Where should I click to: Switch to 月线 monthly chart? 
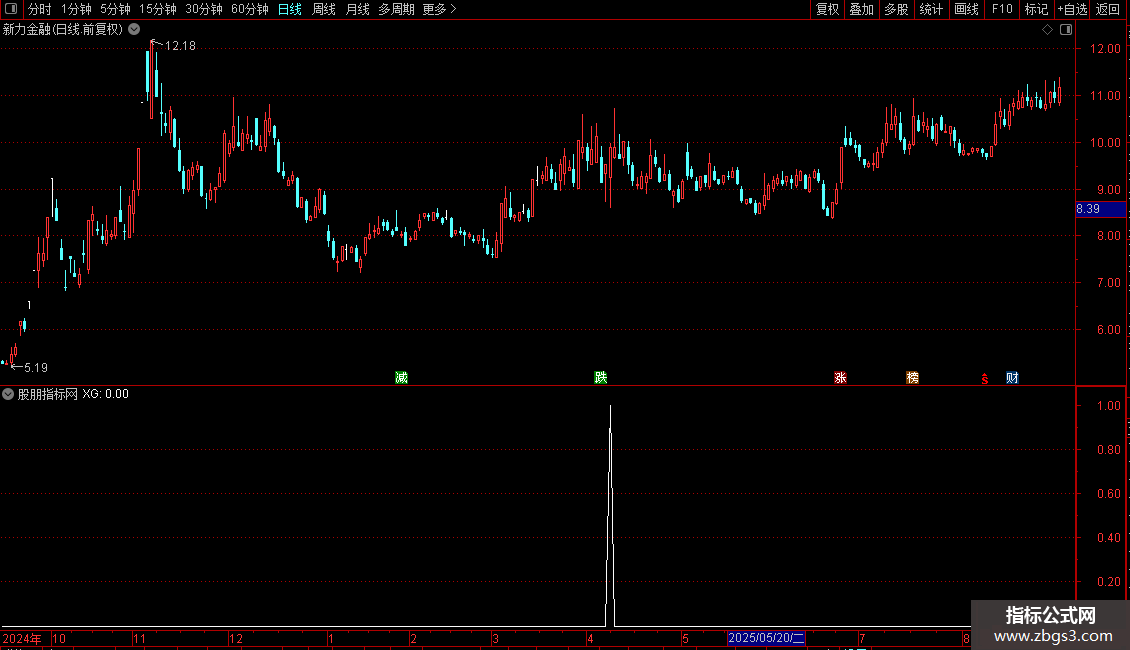coord(357,9)
